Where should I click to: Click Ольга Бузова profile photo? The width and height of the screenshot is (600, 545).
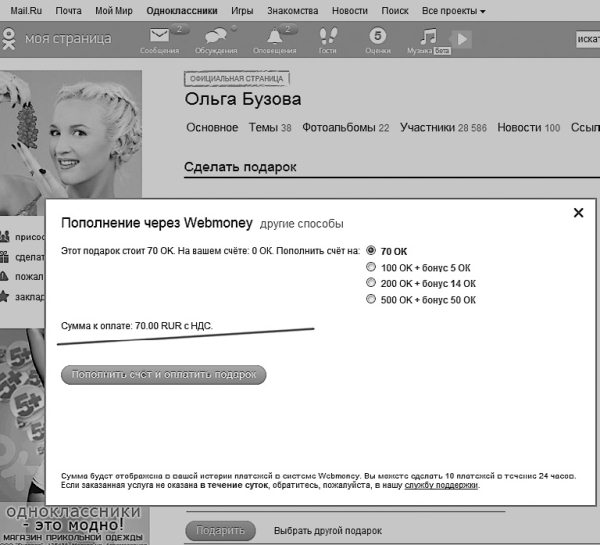(x=70, y=135)
